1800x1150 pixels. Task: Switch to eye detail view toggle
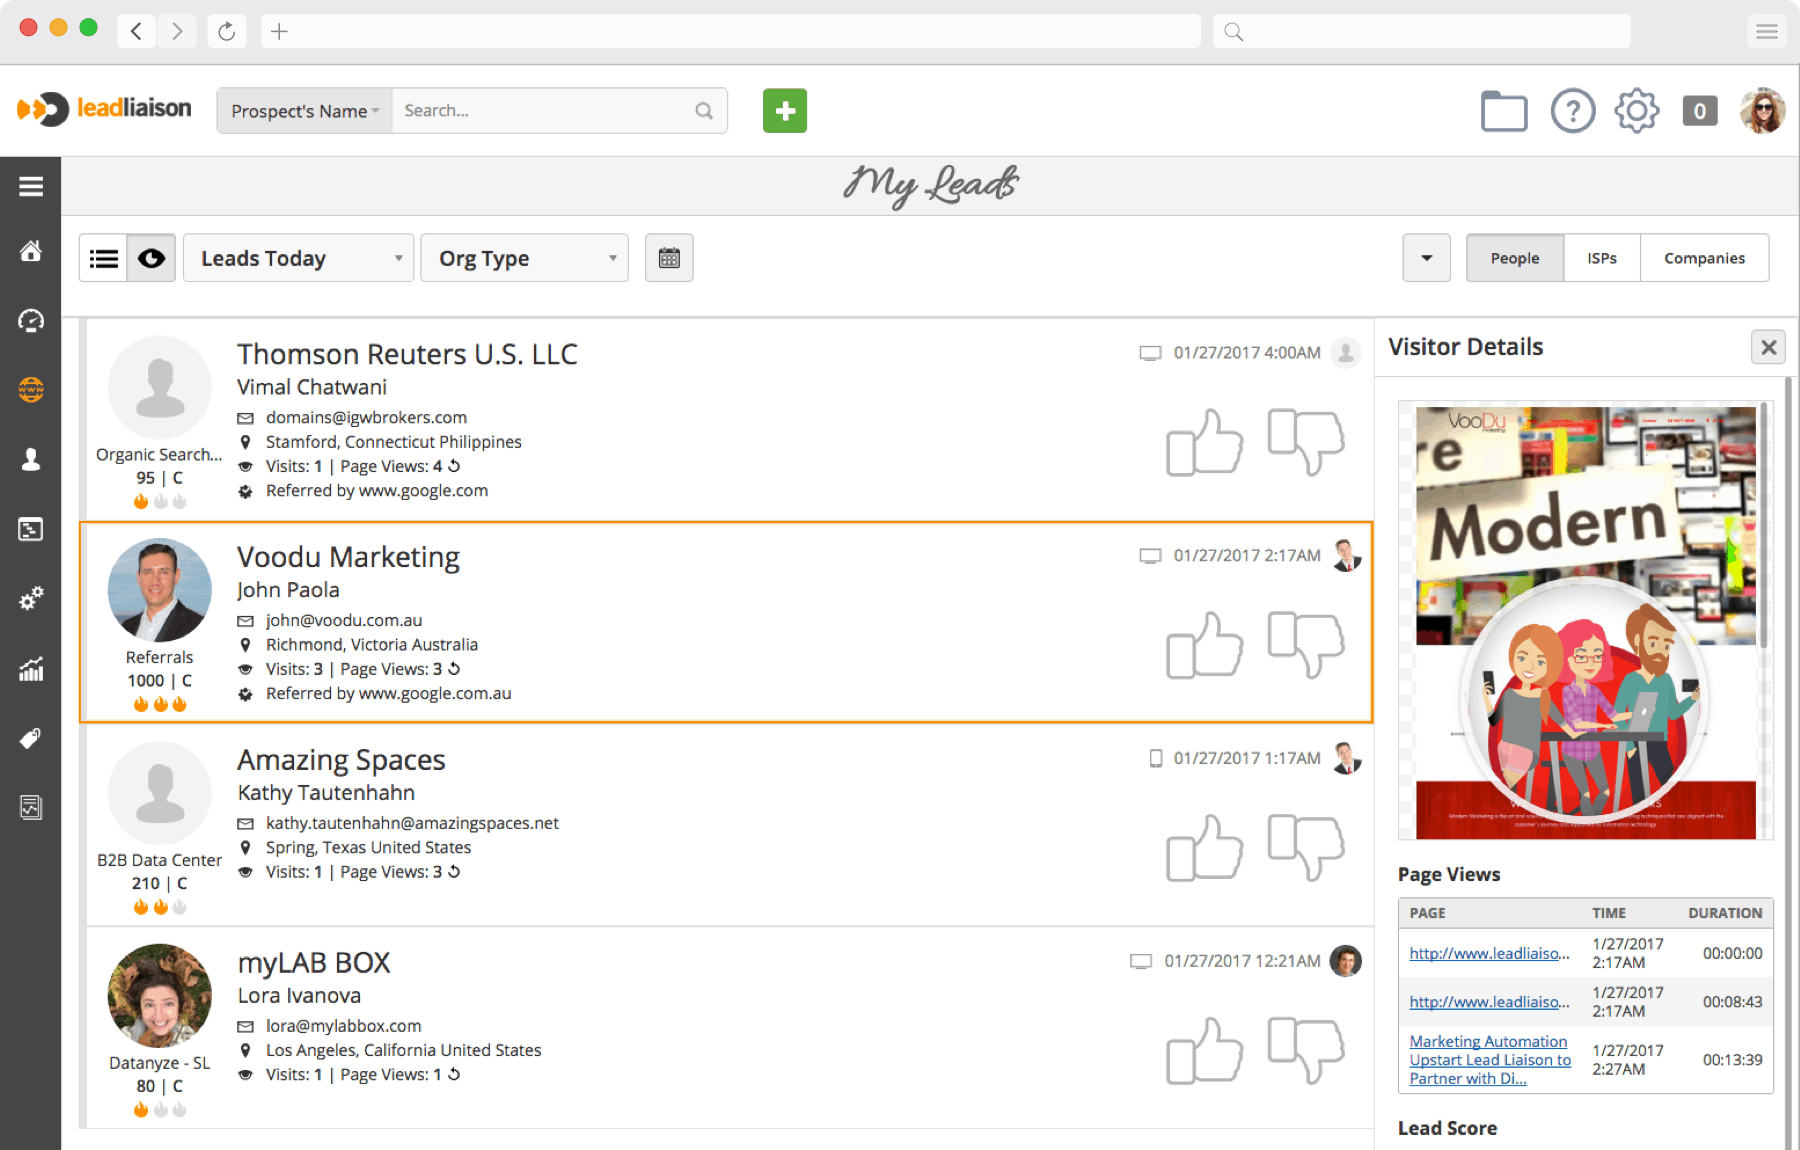coord(151,258)
